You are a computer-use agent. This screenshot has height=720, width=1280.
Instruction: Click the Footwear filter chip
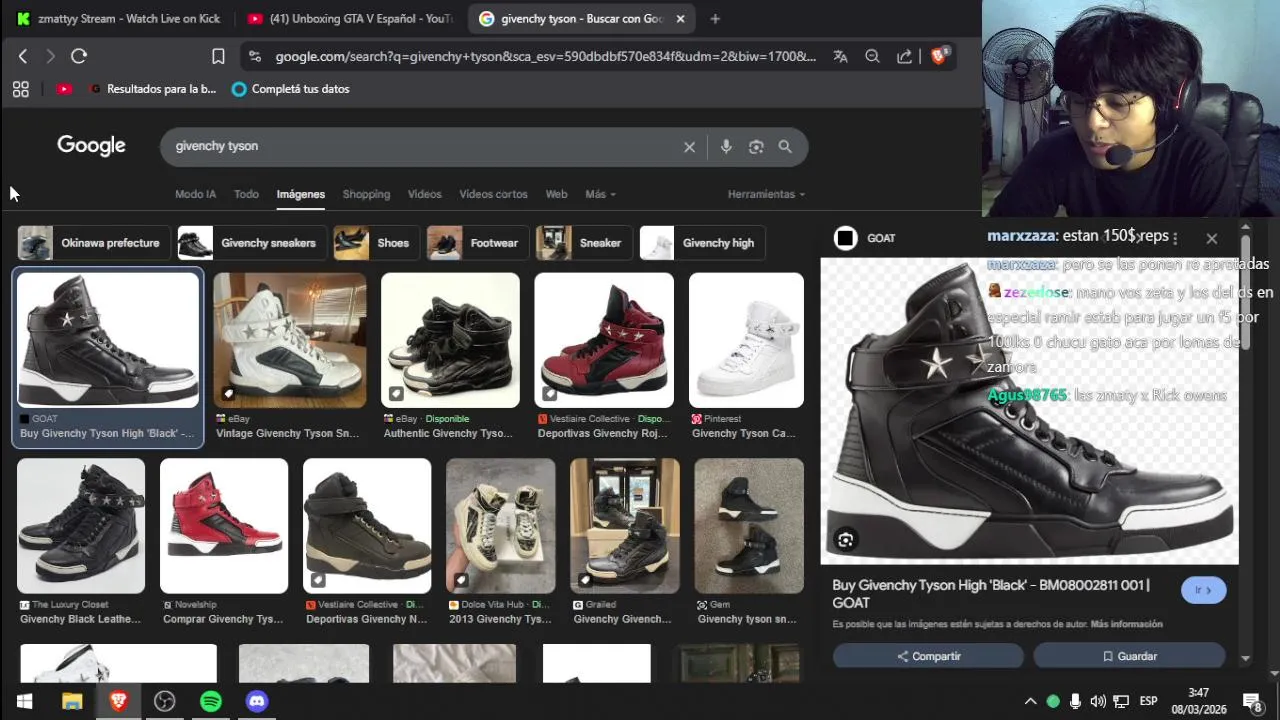coord(476,243)
